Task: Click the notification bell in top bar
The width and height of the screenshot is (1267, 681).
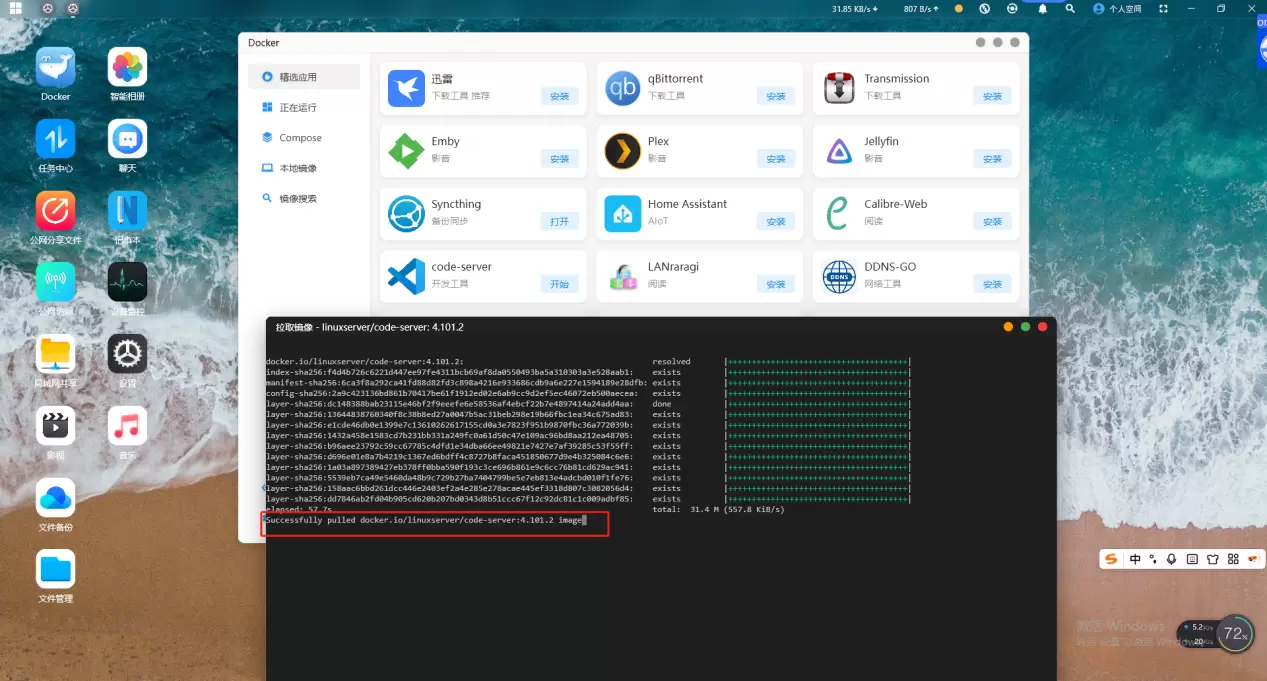Action: [1042, 8]
